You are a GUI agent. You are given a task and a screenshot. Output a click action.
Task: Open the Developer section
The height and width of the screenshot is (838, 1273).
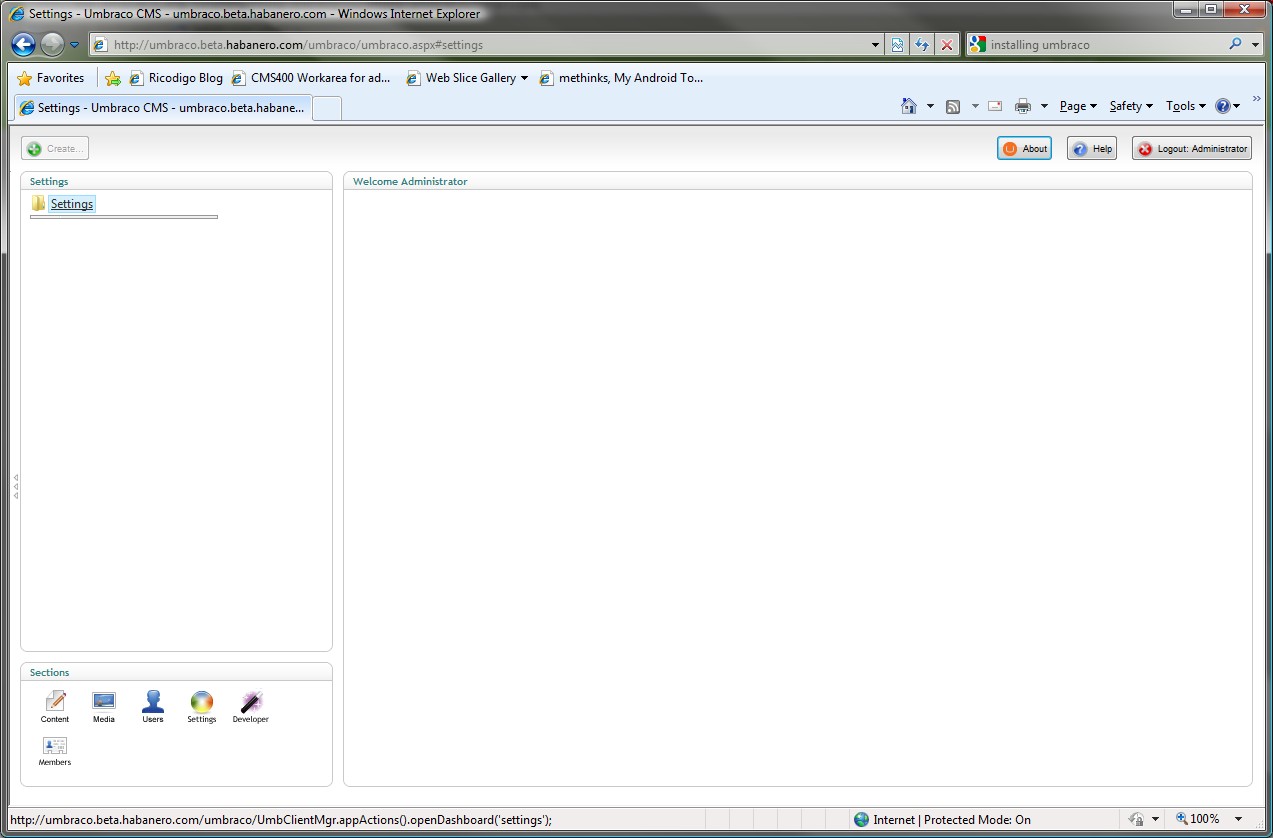pyautogui.click(x=250, y=706)
